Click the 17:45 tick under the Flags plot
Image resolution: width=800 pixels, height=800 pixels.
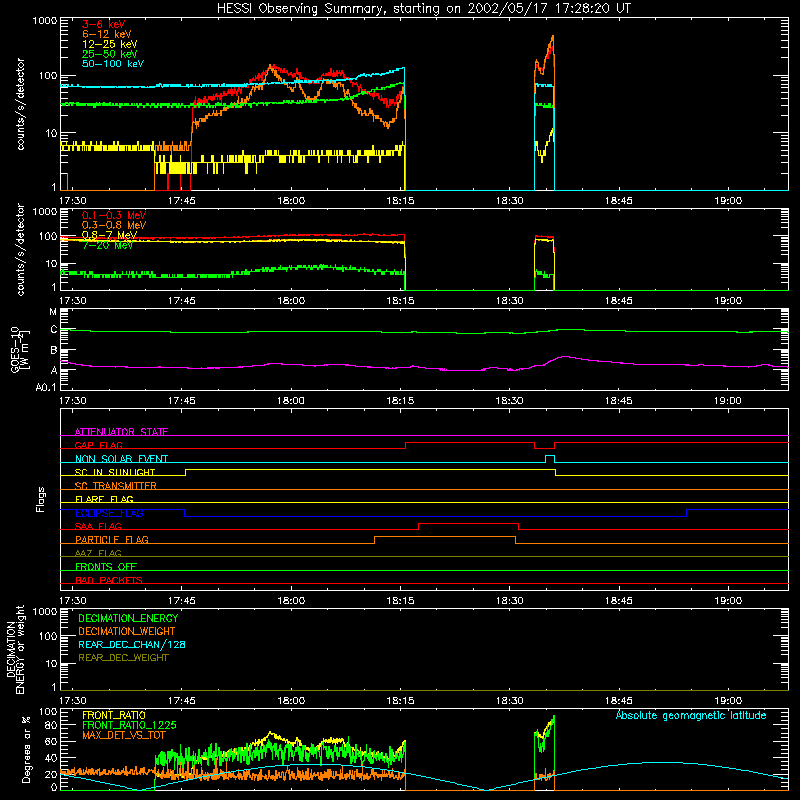(x=182, y=601)
